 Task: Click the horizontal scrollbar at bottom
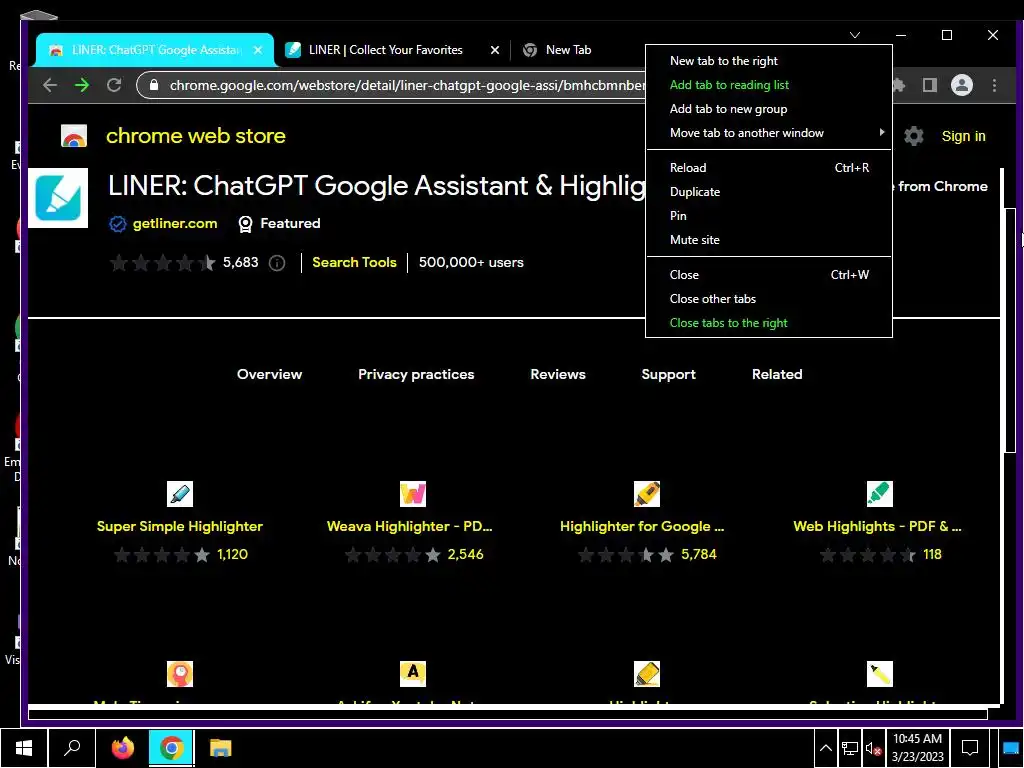tap(509, 714)
